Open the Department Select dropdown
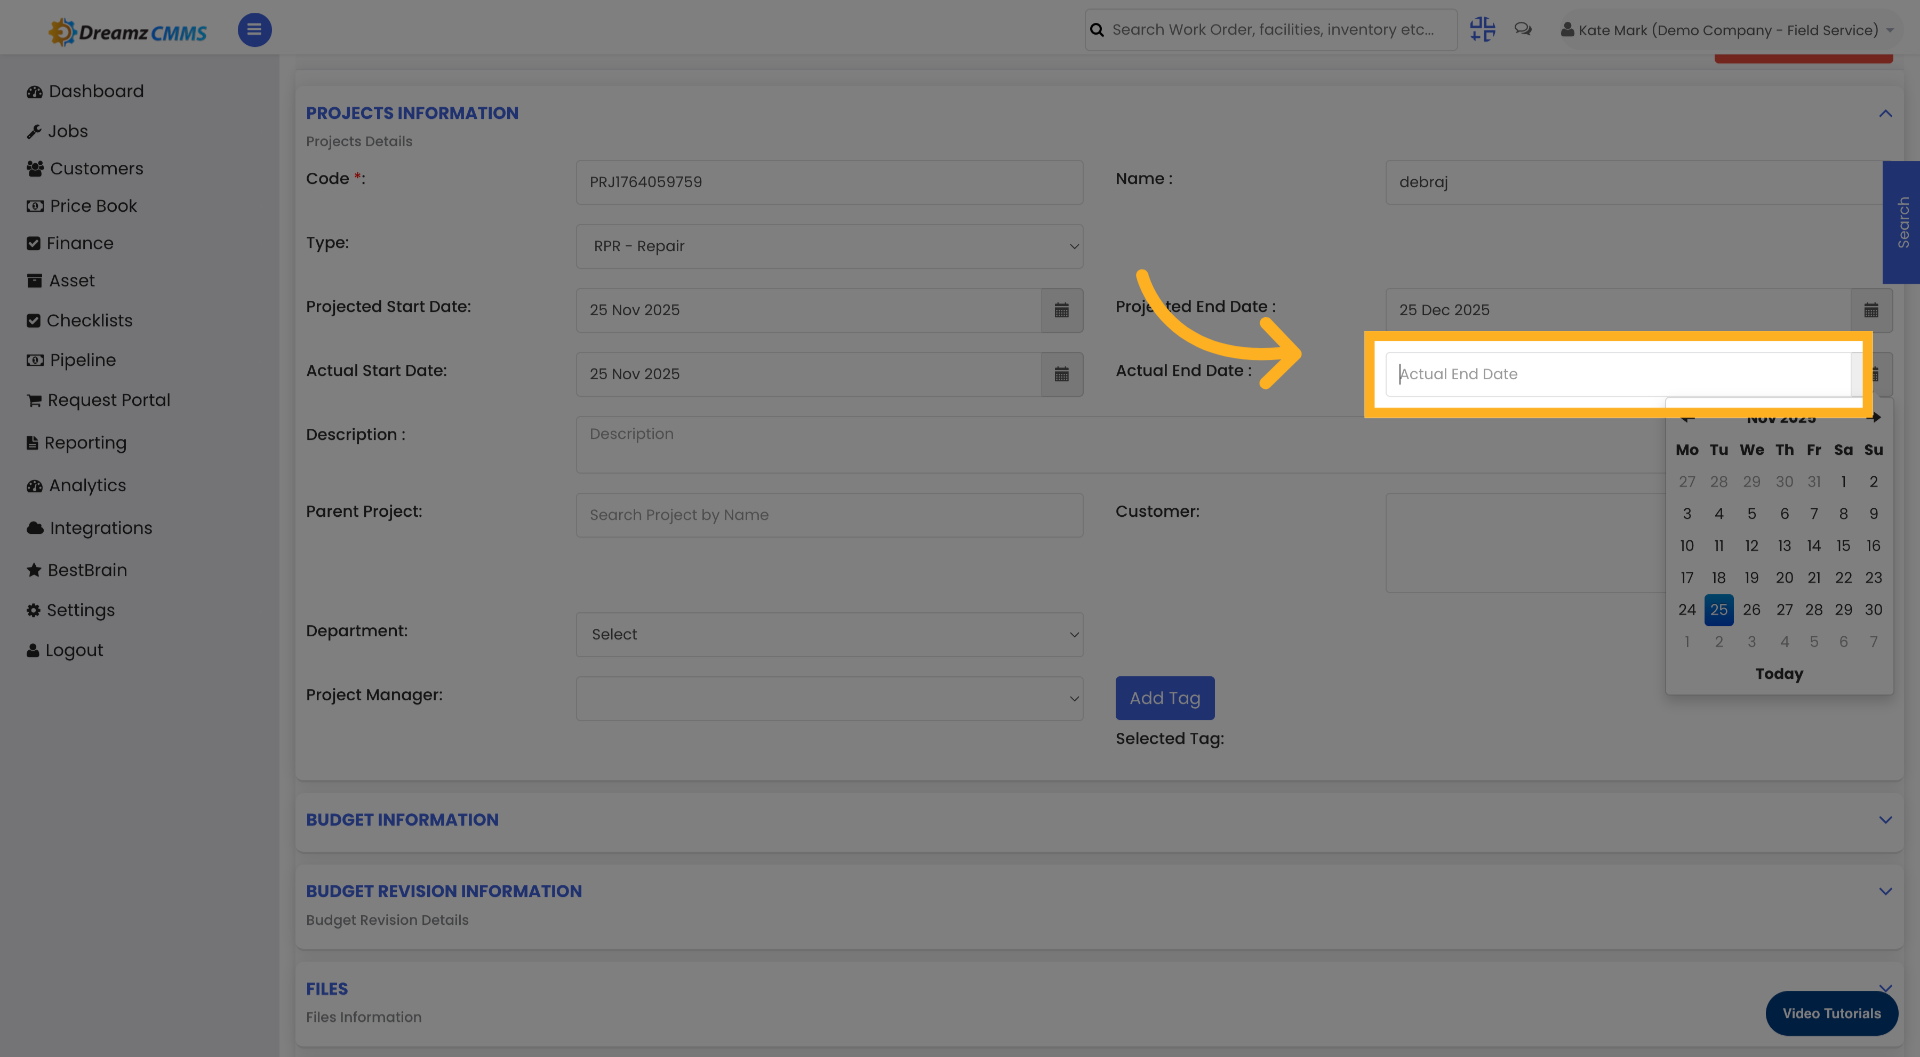This screenshot has width=1920, height=1057. coord(829,634)
